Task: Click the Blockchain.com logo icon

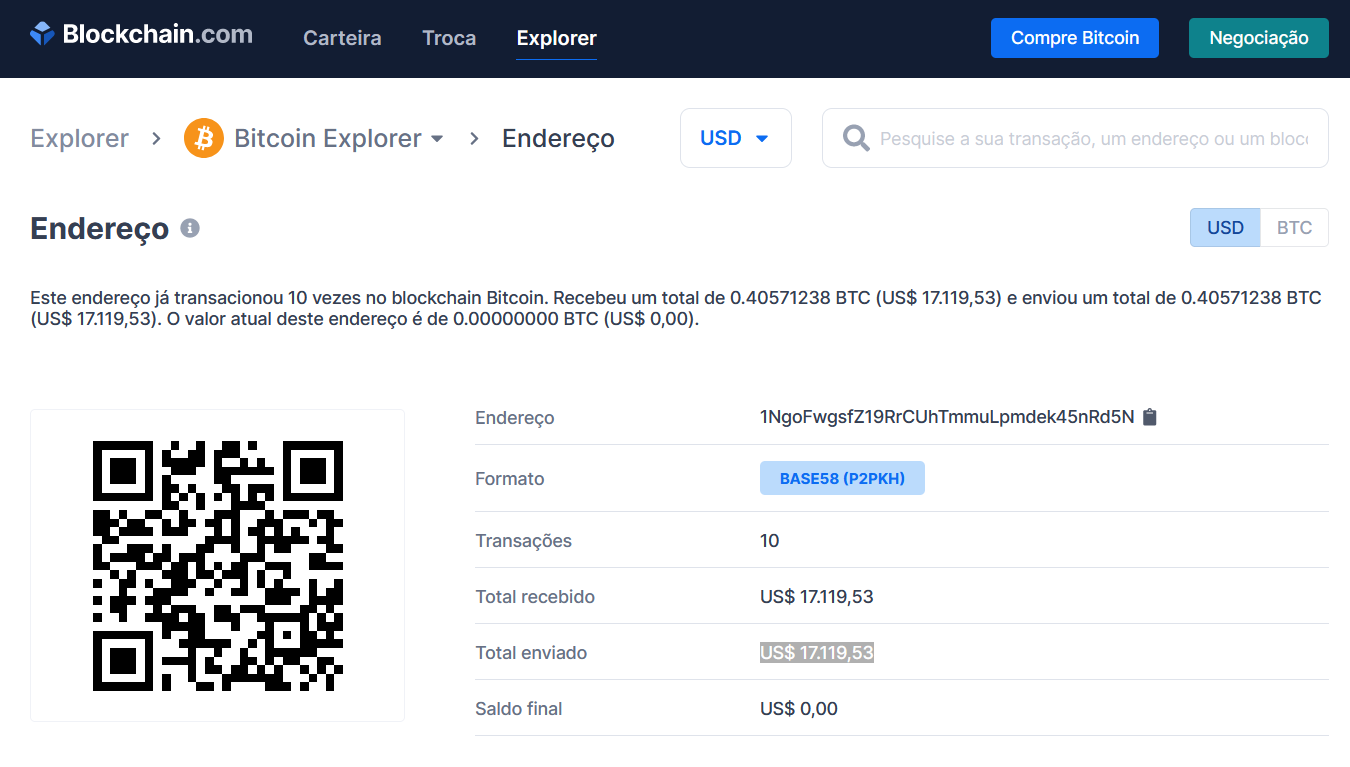Action: click(39, 32)
